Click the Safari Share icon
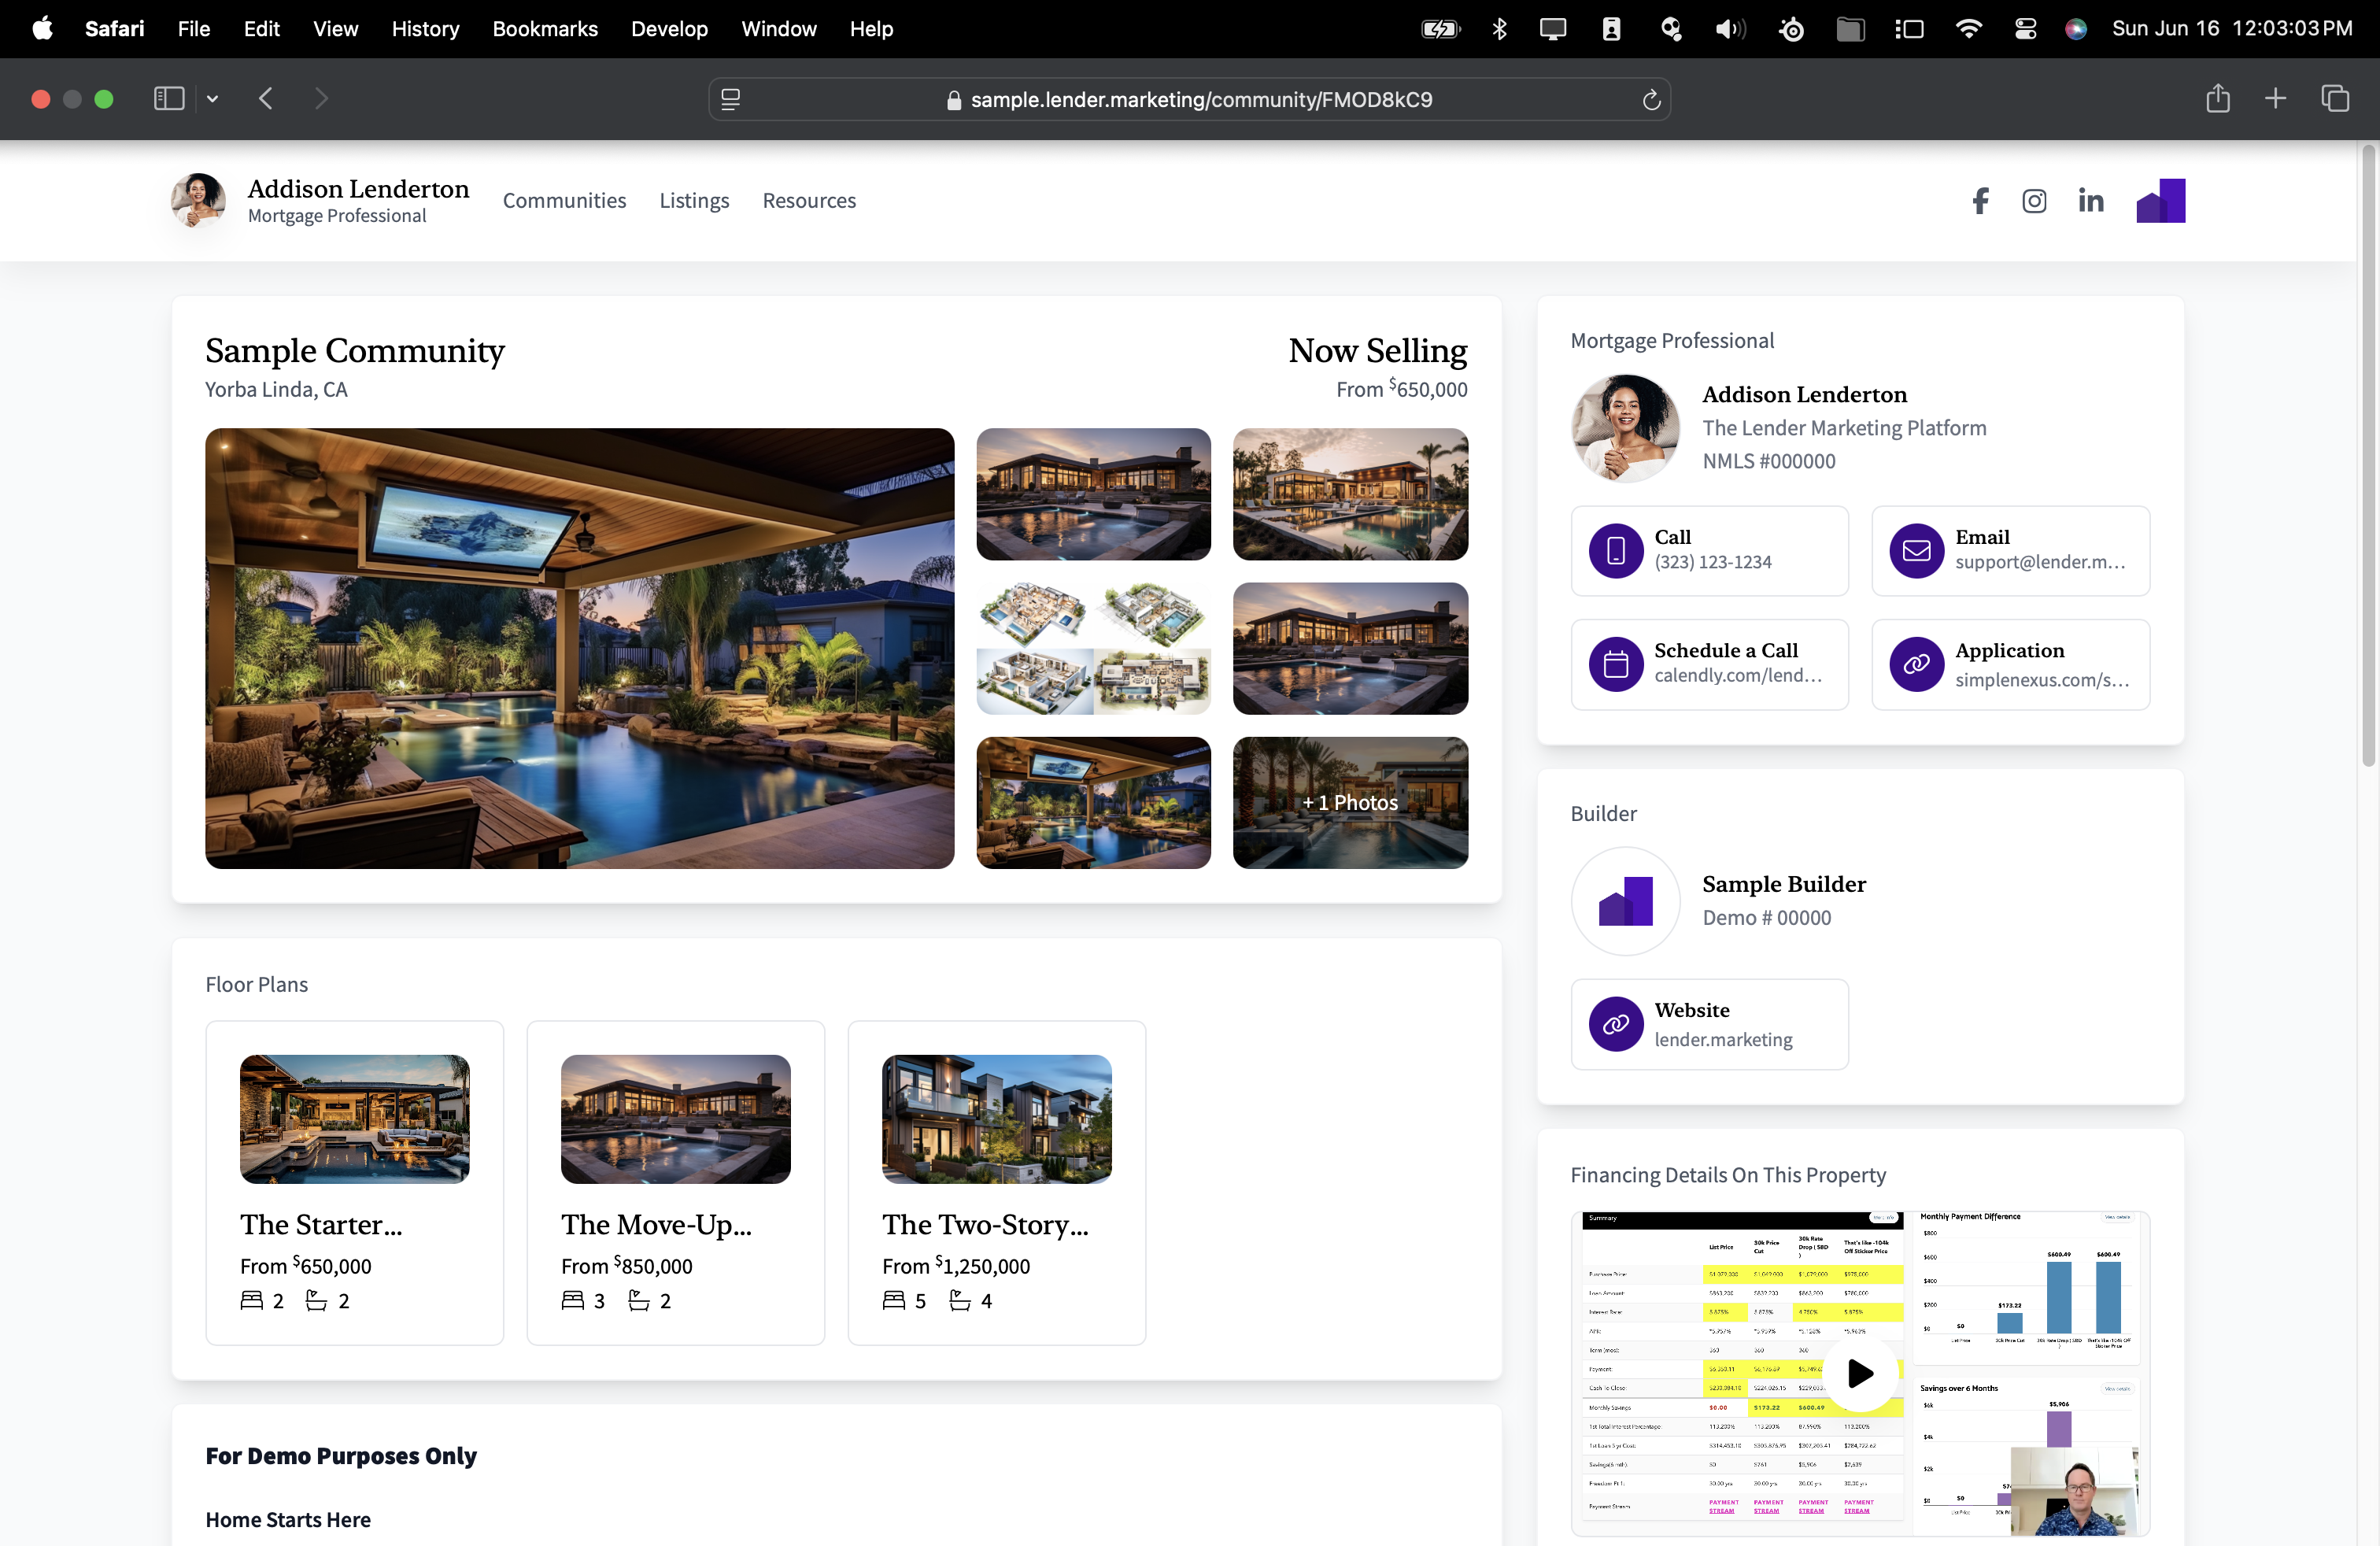 click(2217, 99)
